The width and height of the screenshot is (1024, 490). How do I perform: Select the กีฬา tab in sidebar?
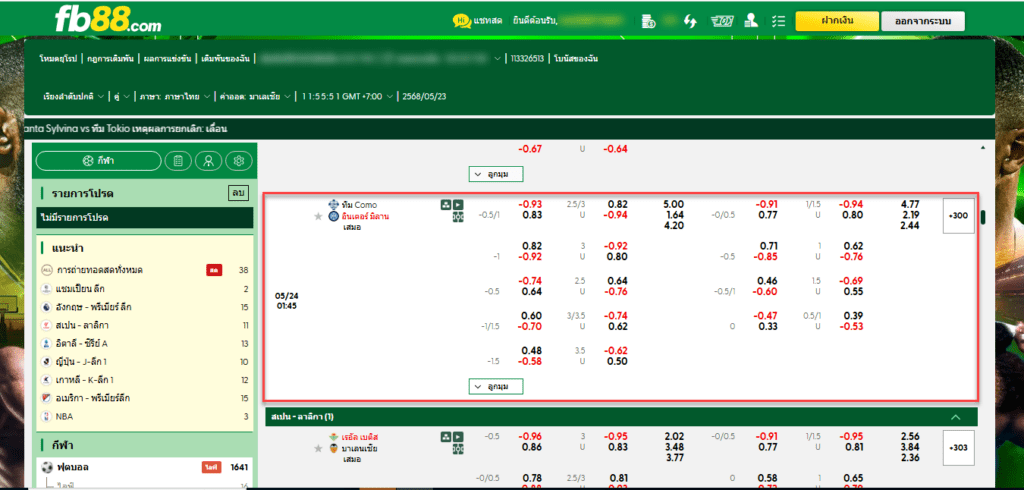[x=98, y=161]
